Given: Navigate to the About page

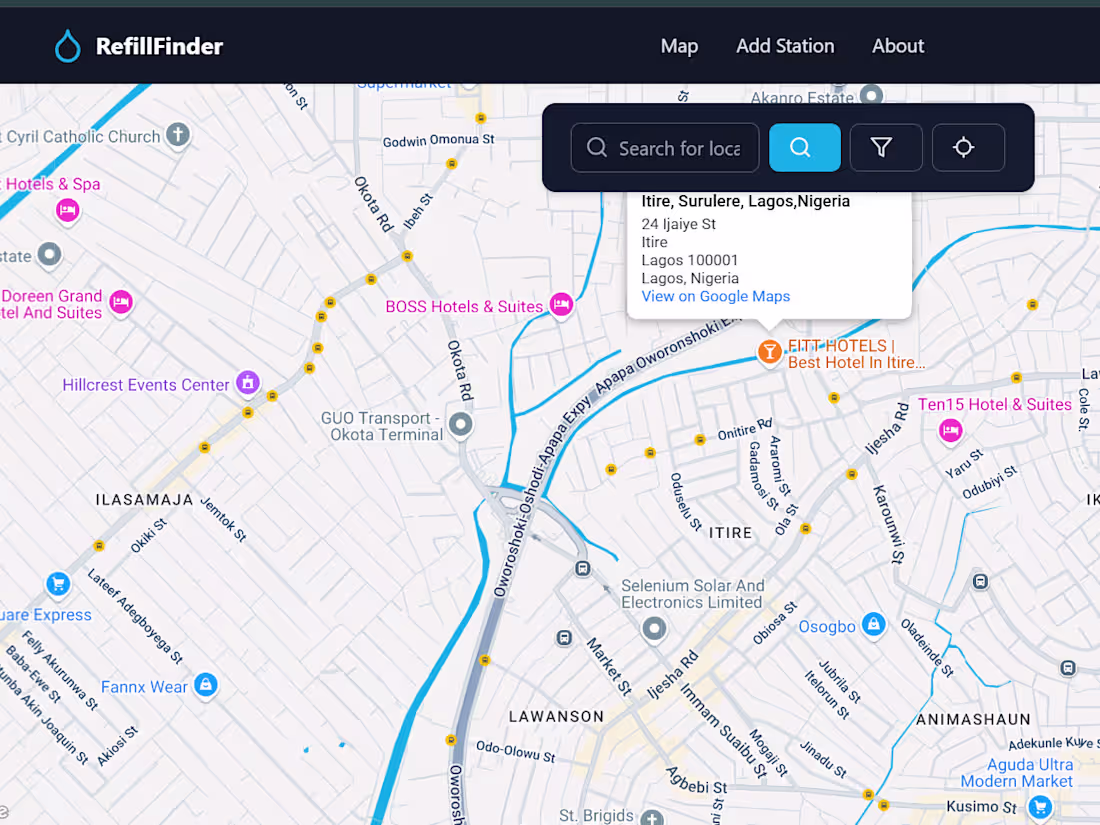Looking at the screenshot, I should (x=897, y=45).
